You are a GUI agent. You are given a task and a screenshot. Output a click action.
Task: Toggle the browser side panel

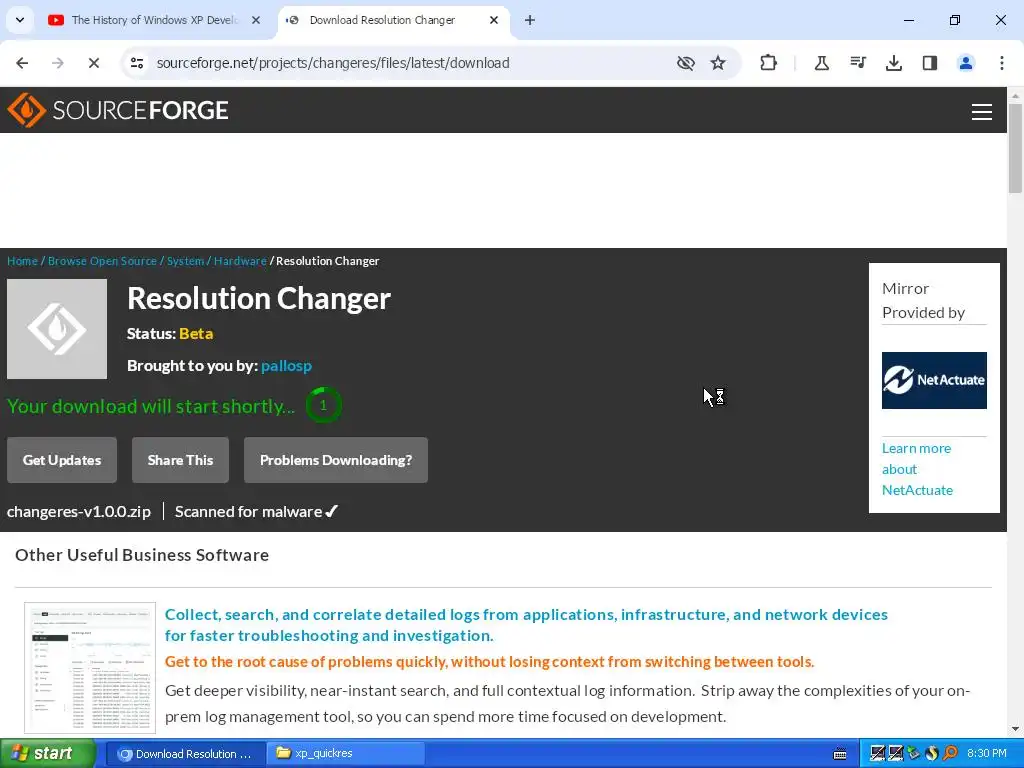click(929, 63)
